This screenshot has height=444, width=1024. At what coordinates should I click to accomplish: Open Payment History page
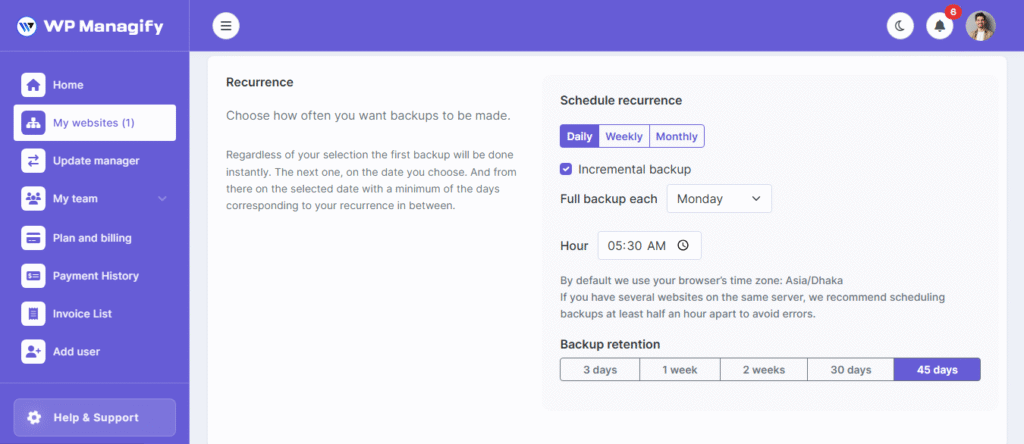(x=95, y=276)
